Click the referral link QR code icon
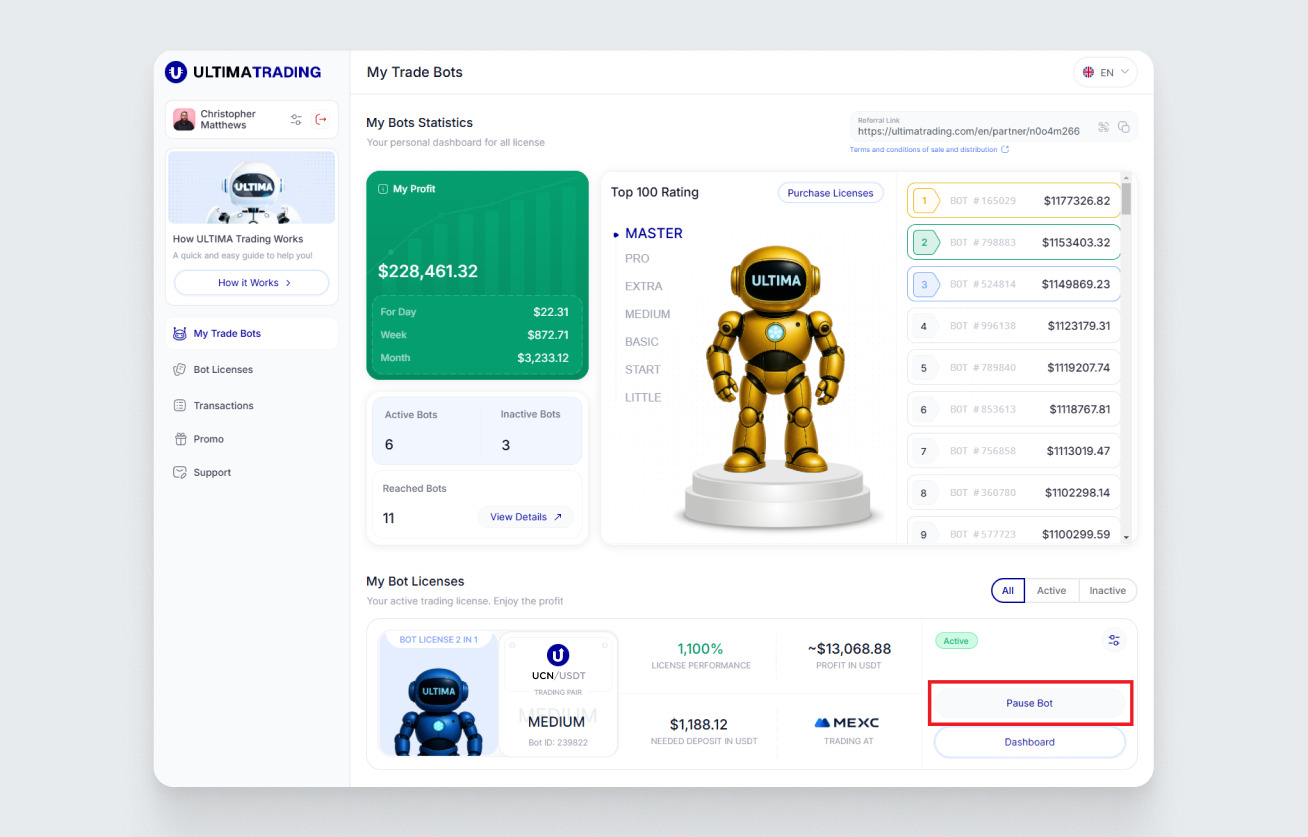Screen dimensions: 1308x837 (x=1104, y=127)
